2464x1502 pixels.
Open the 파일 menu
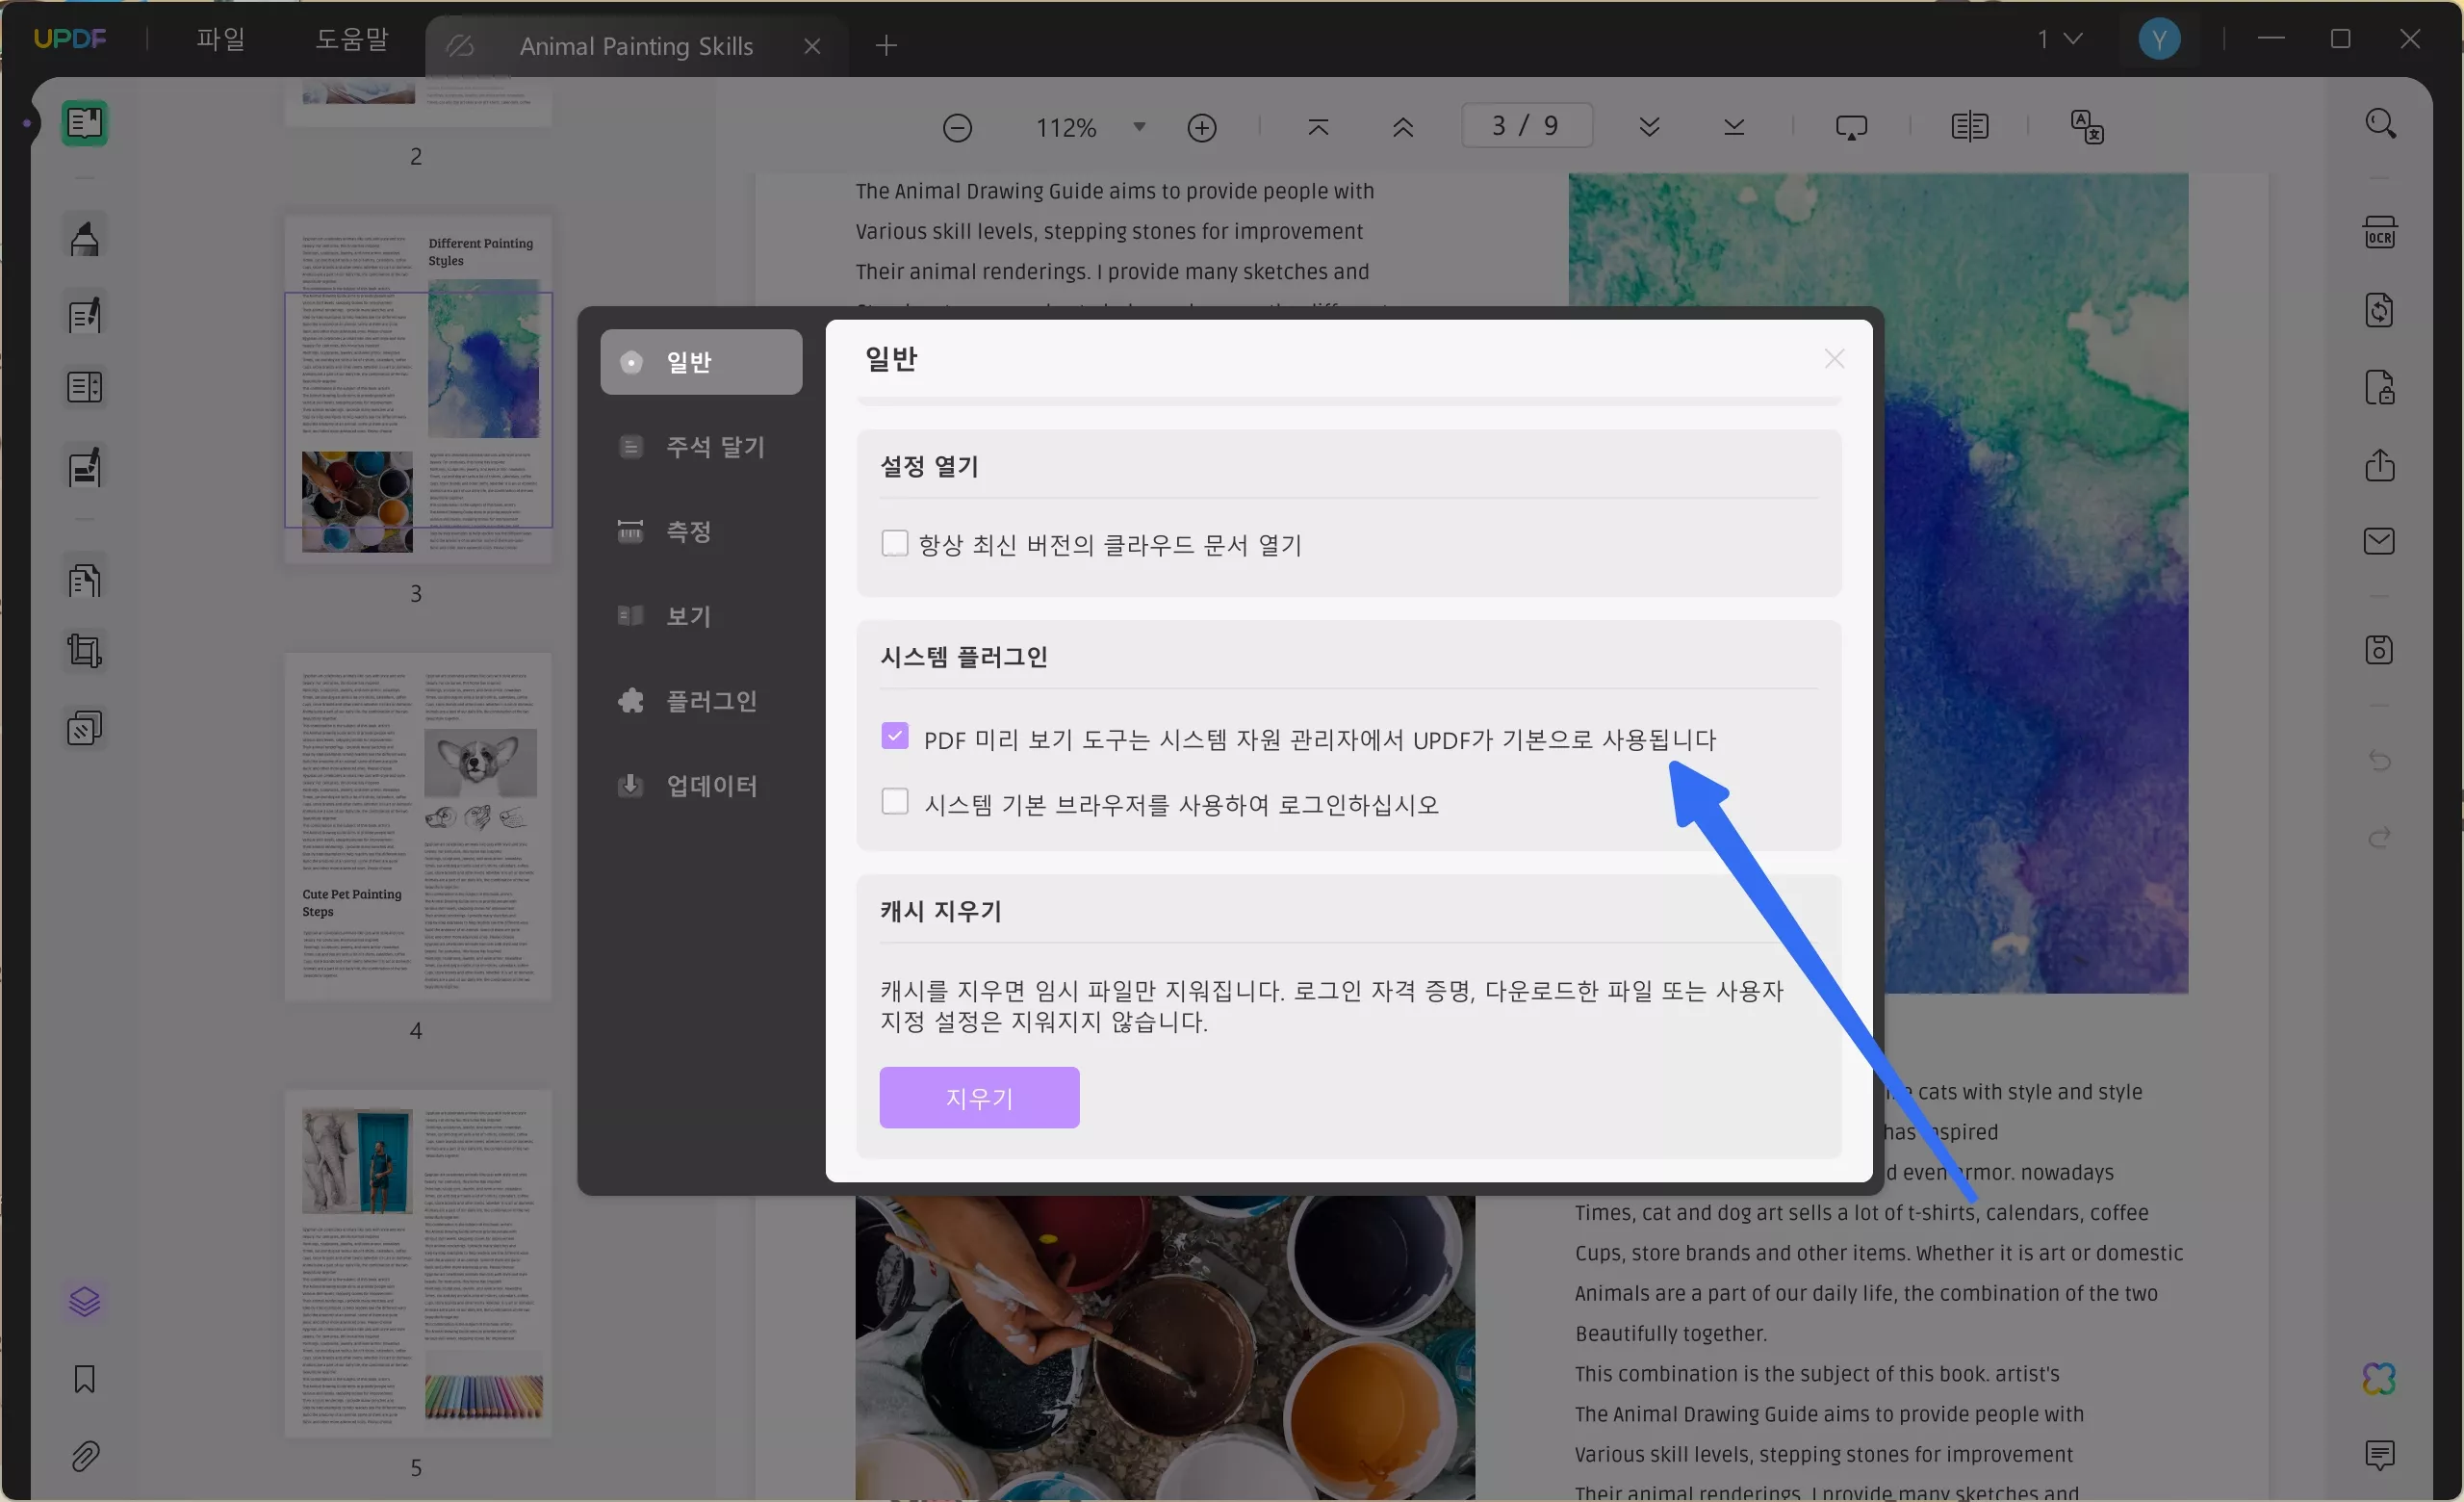(221, 39)
